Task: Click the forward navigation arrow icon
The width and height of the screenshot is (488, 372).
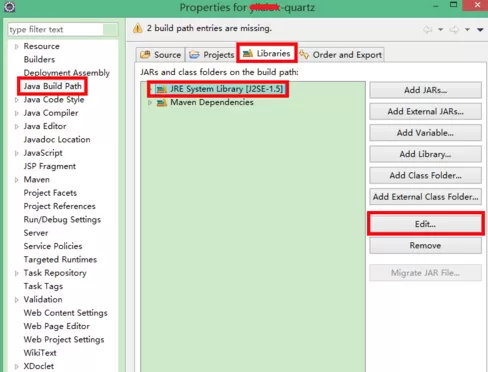Action: point(454,30)
